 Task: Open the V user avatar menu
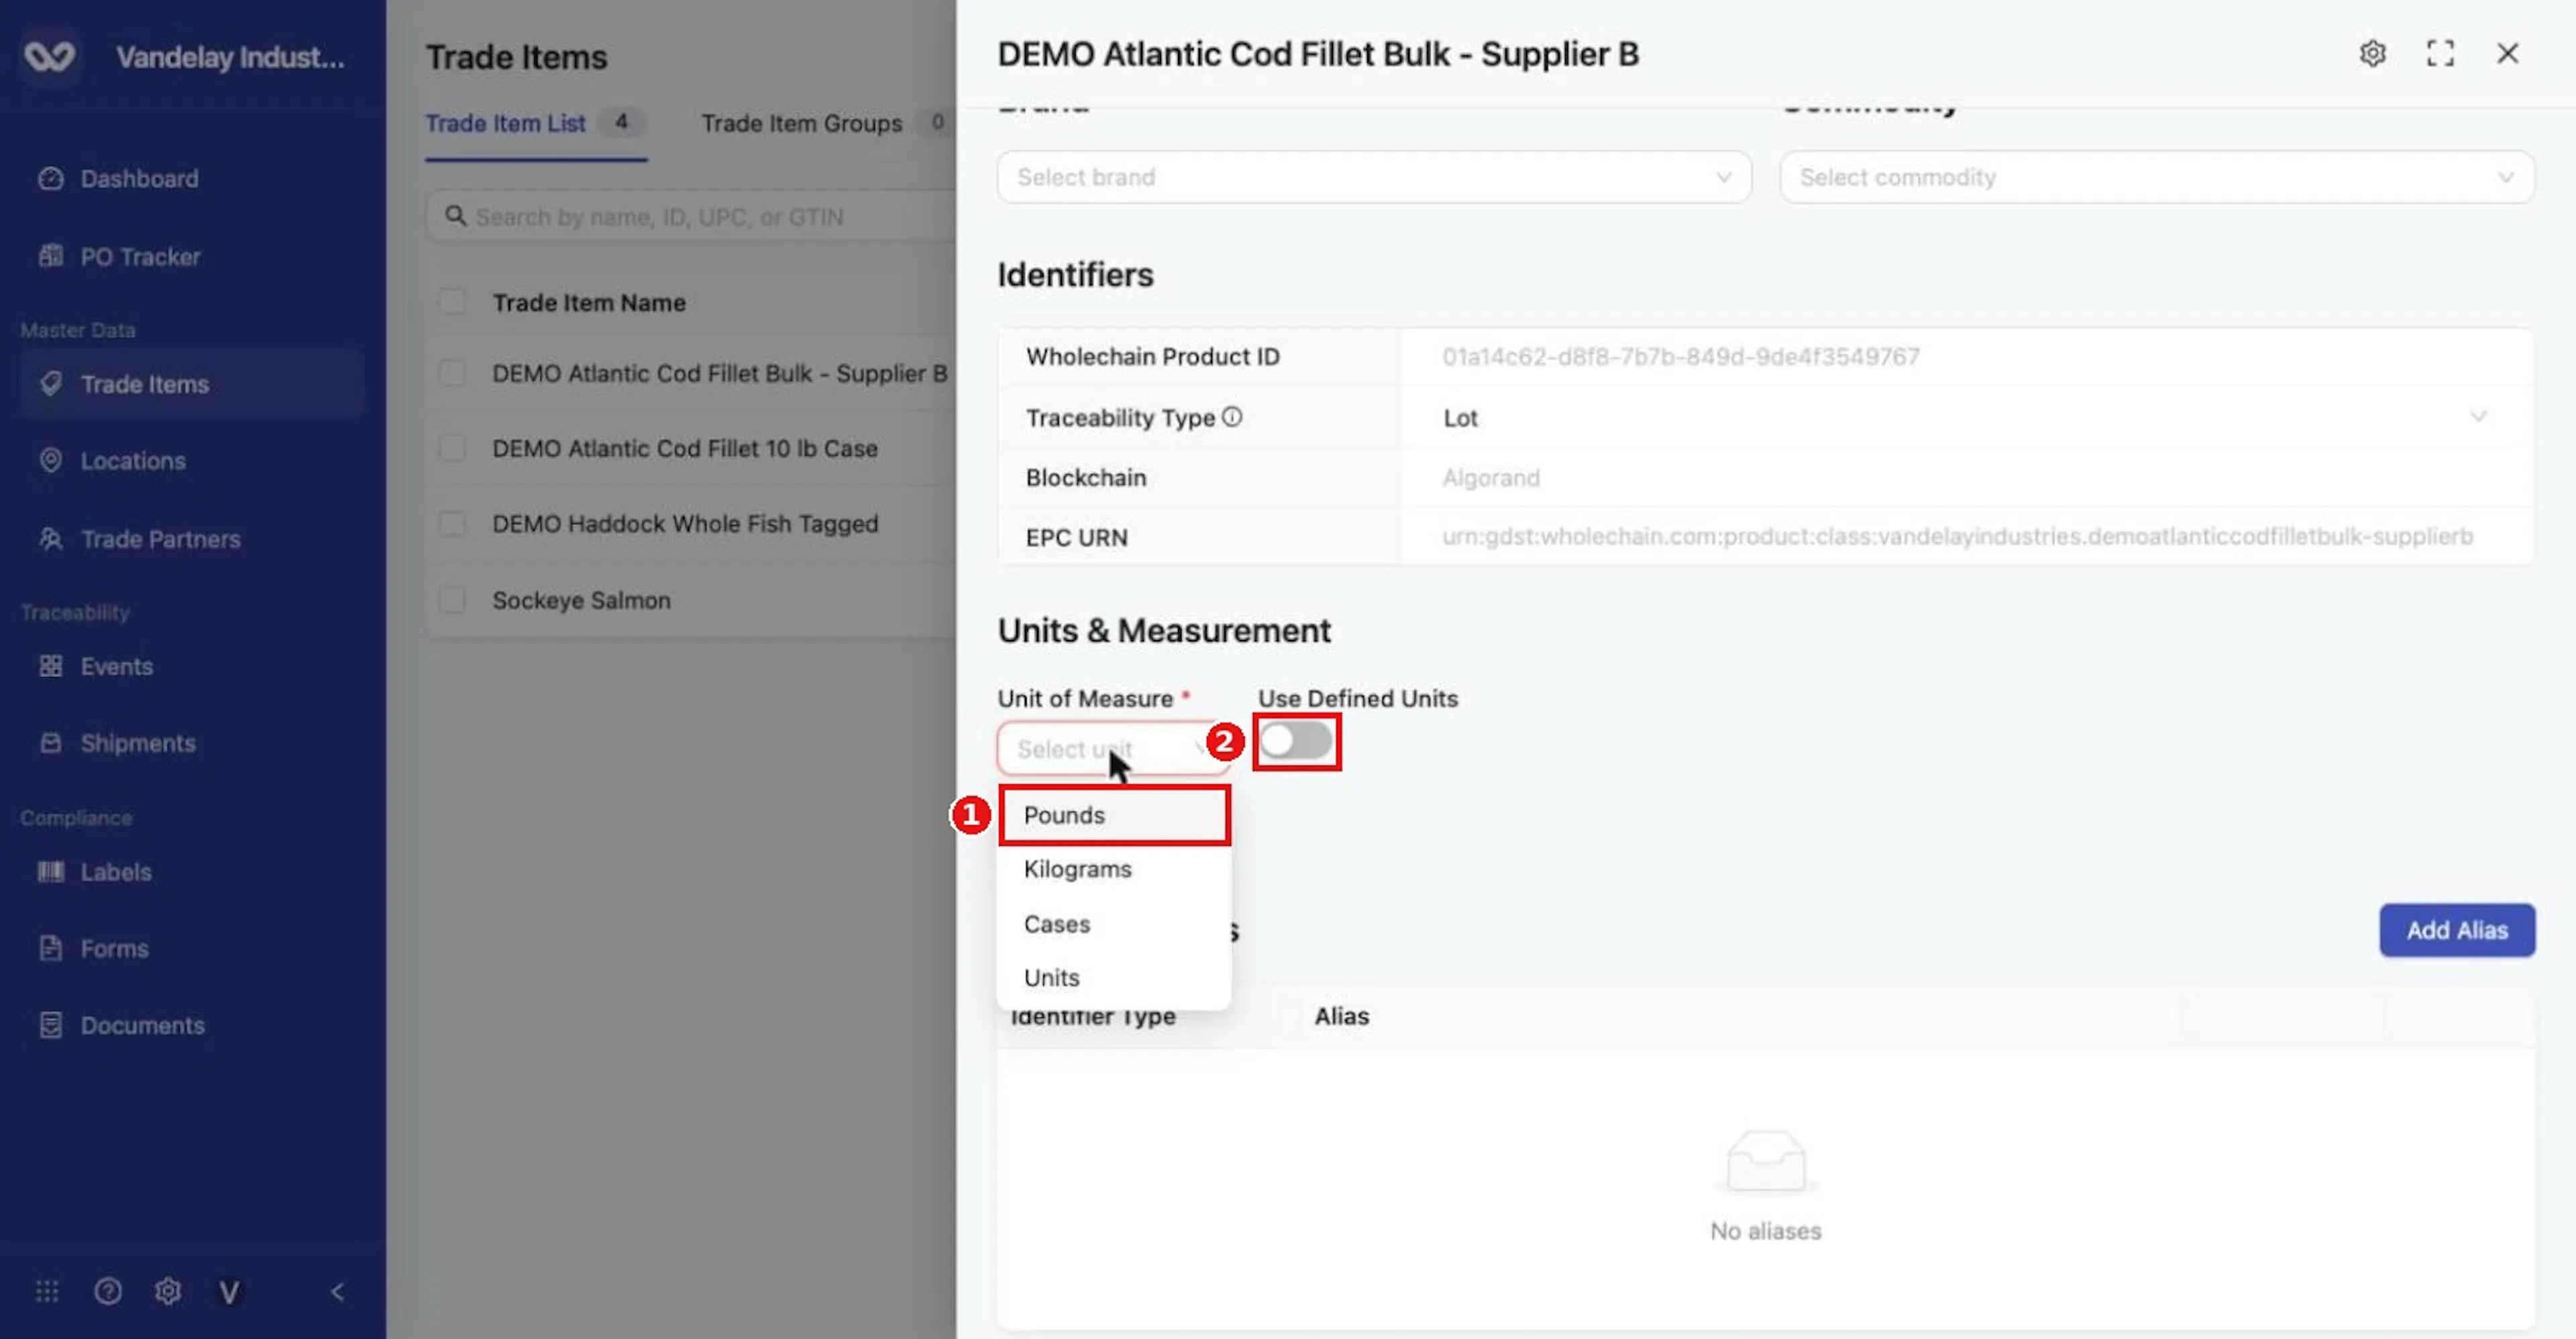pos(229,1292)
